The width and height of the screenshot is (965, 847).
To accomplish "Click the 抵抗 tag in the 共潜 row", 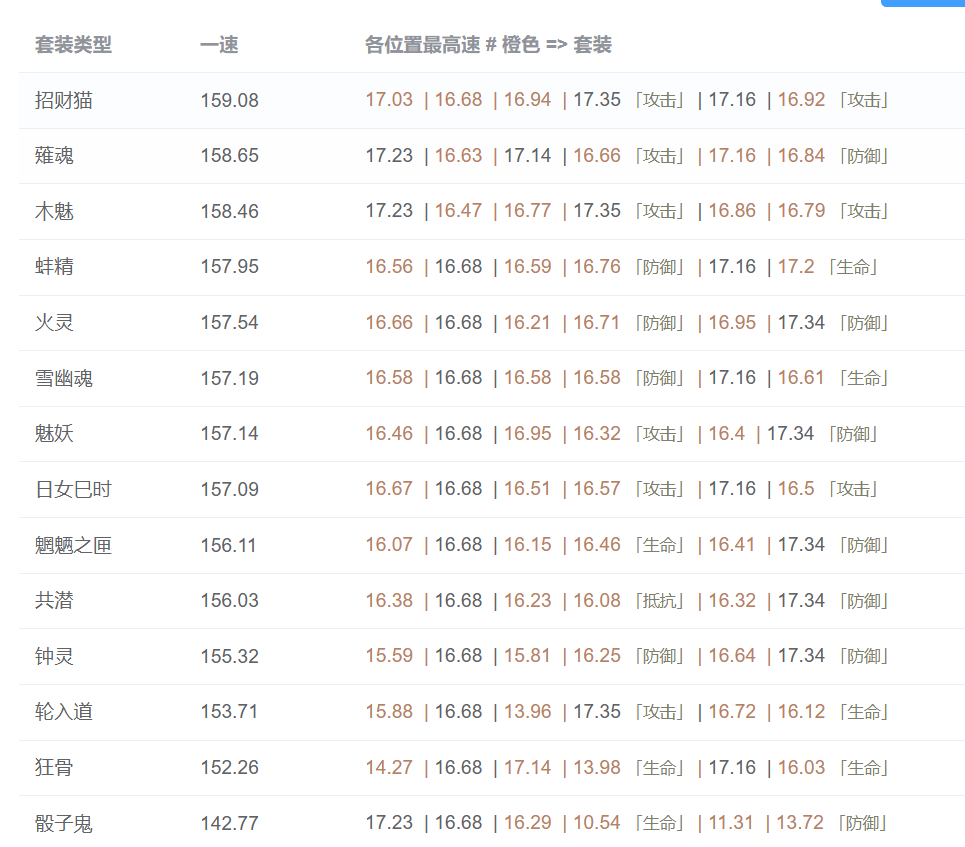I will point(660,601).
